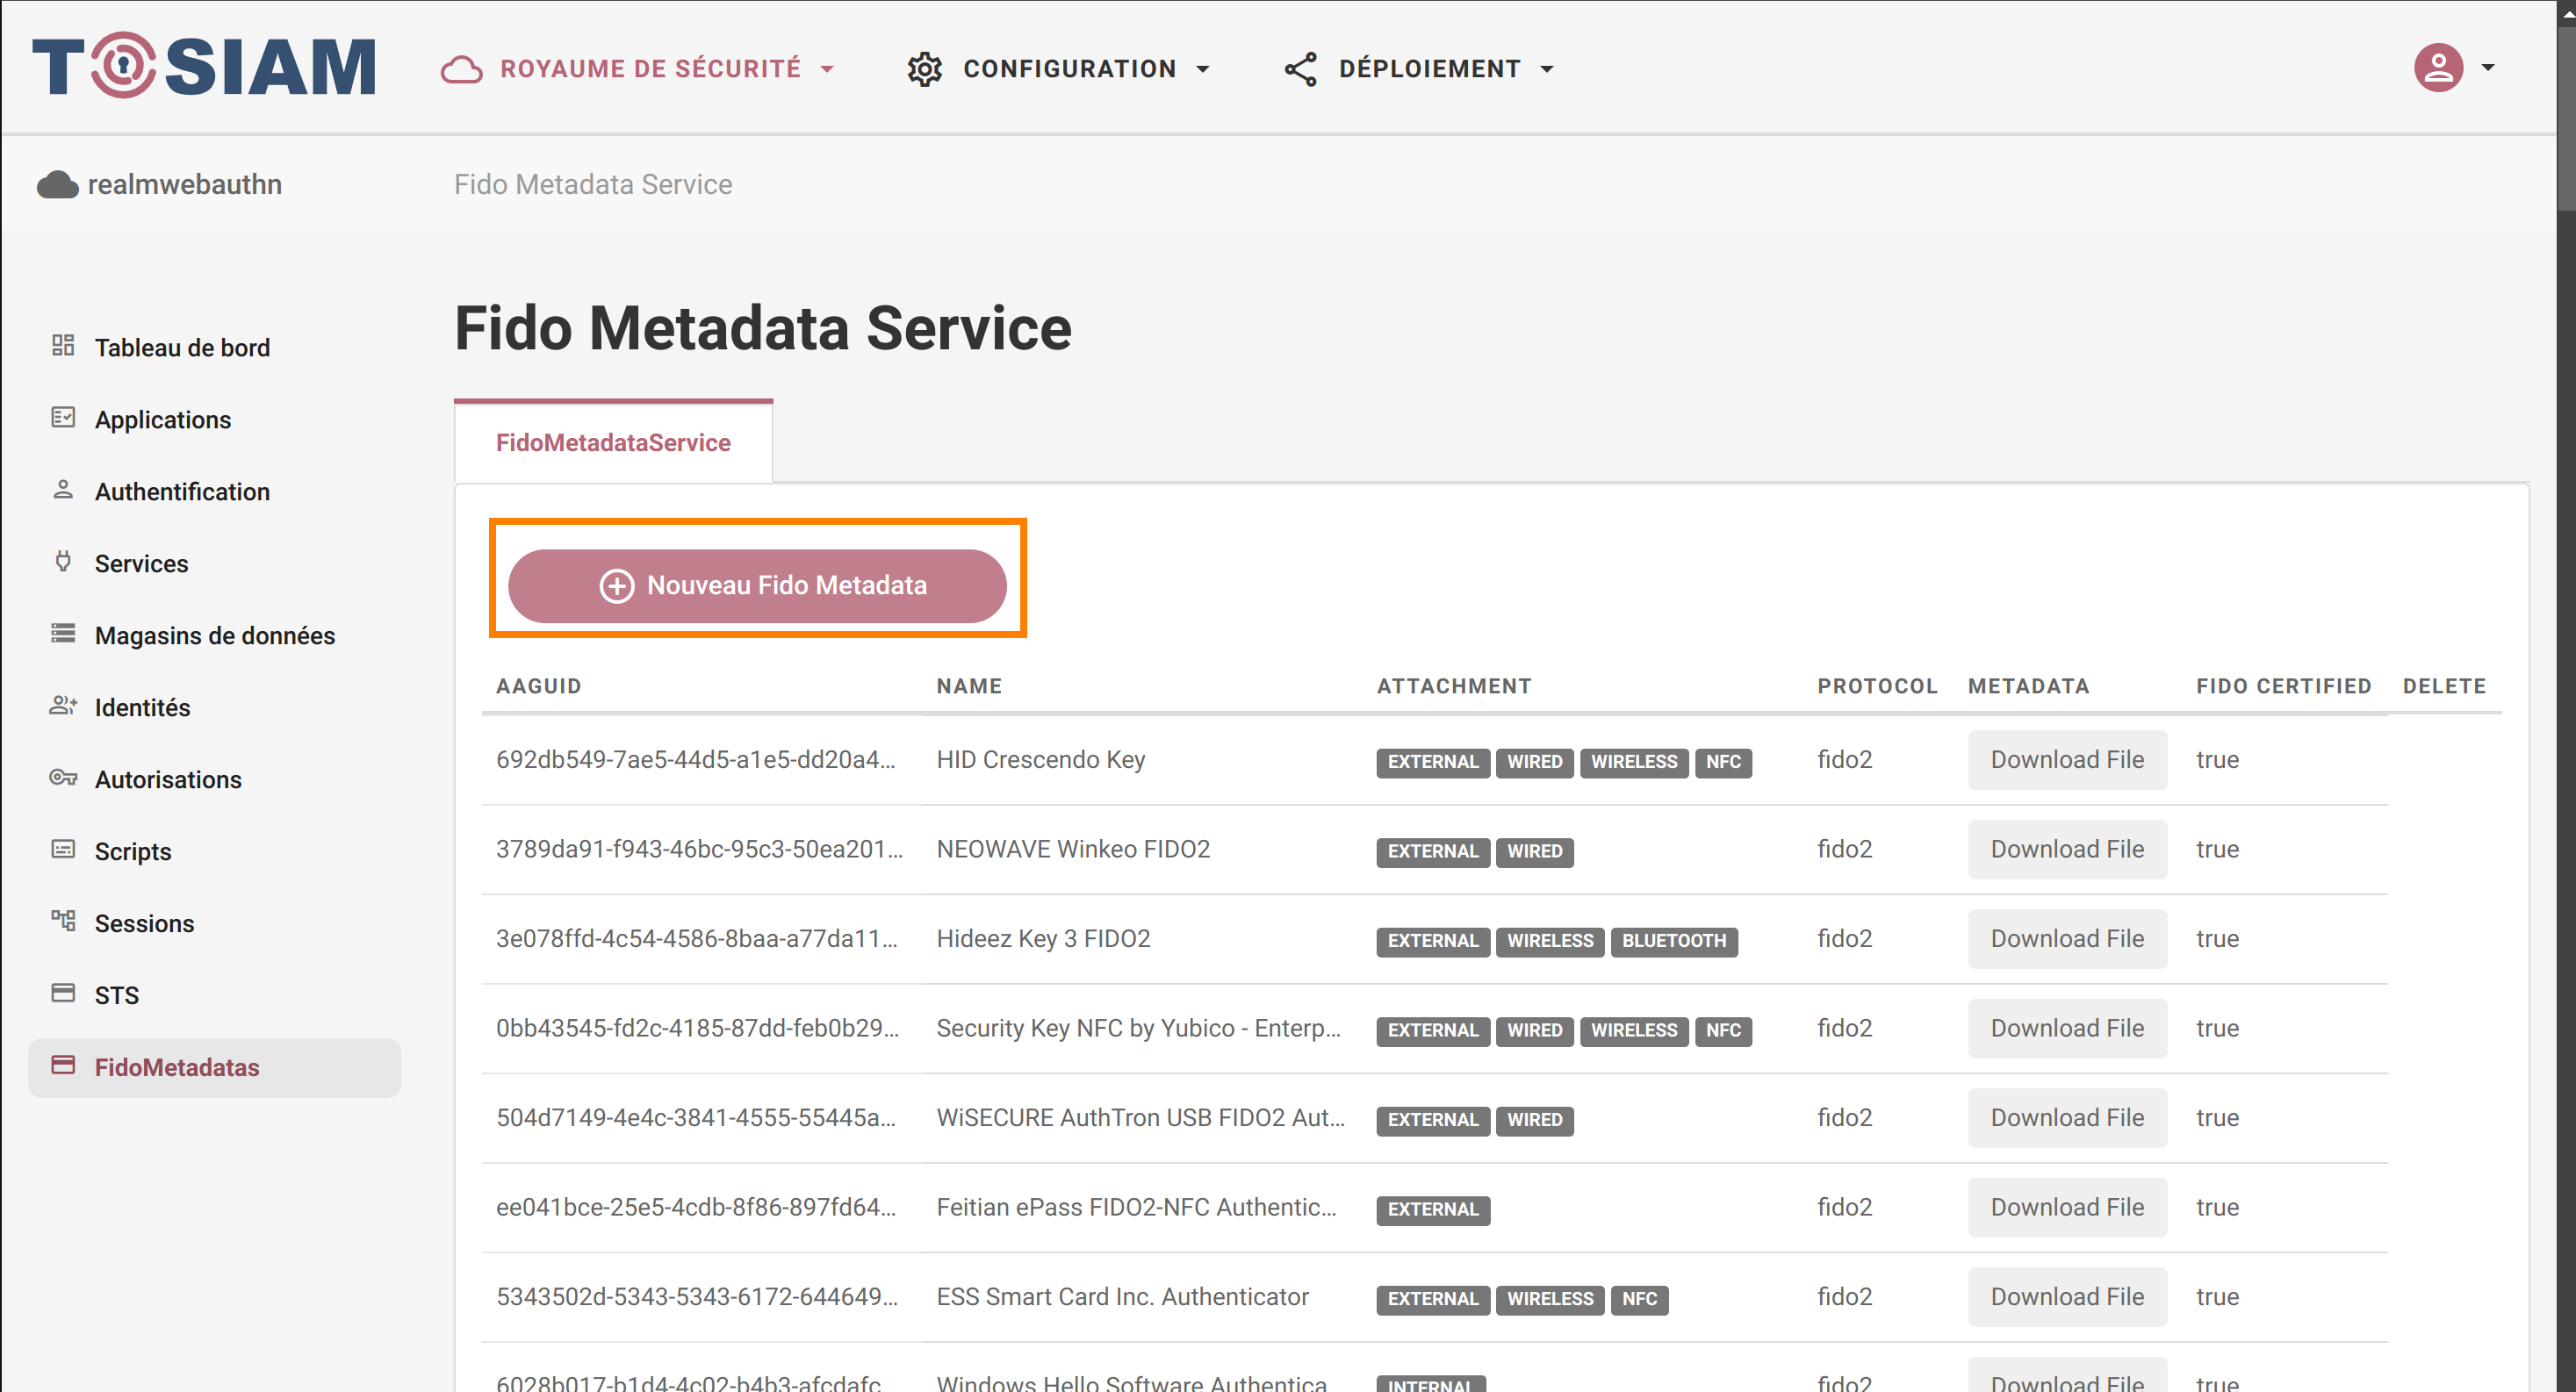Click the user account avatar icon
The width and height of the screenshot is (2576, 1392).
2439,68
